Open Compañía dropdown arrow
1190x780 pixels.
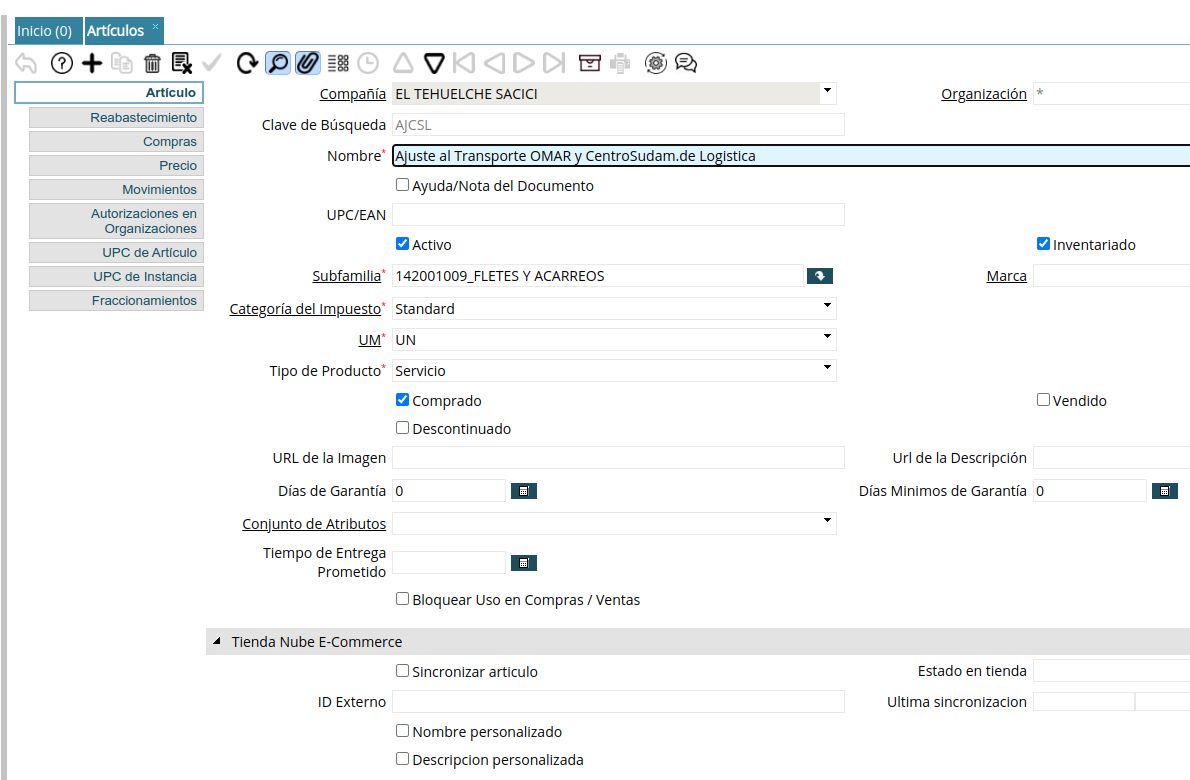click(x=828, y=92)
